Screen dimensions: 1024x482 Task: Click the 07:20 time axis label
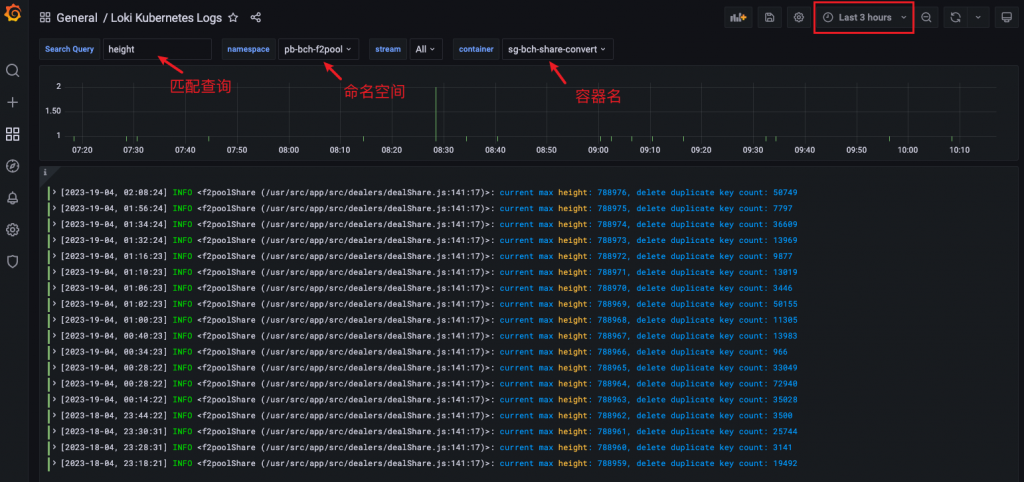(x=82, y=150)
